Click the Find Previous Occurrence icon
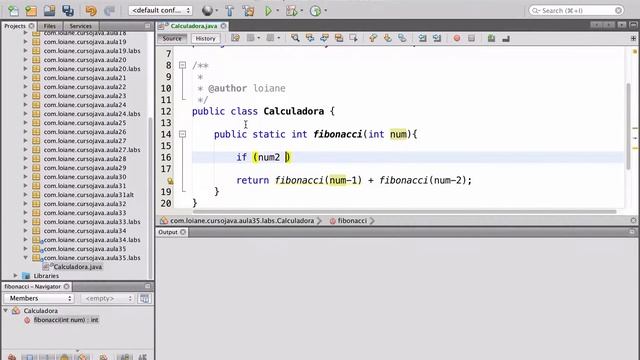The image size is (640, 360). click(x=310, y=38)
